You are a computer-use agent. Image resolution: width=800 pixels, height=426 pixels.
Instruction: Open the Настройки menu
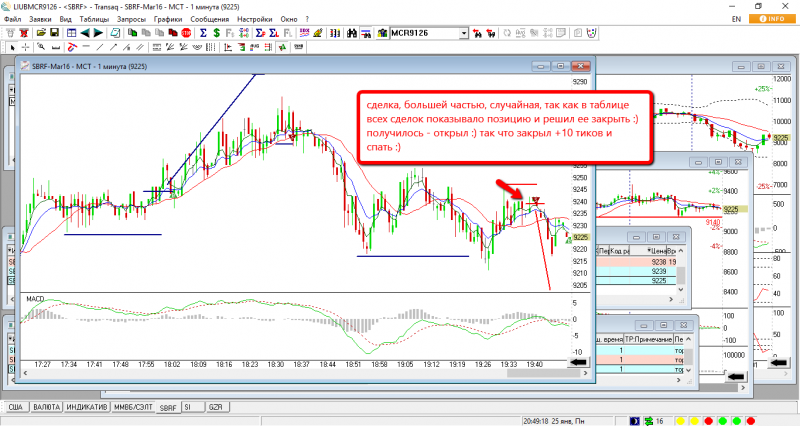coord(255,19)
